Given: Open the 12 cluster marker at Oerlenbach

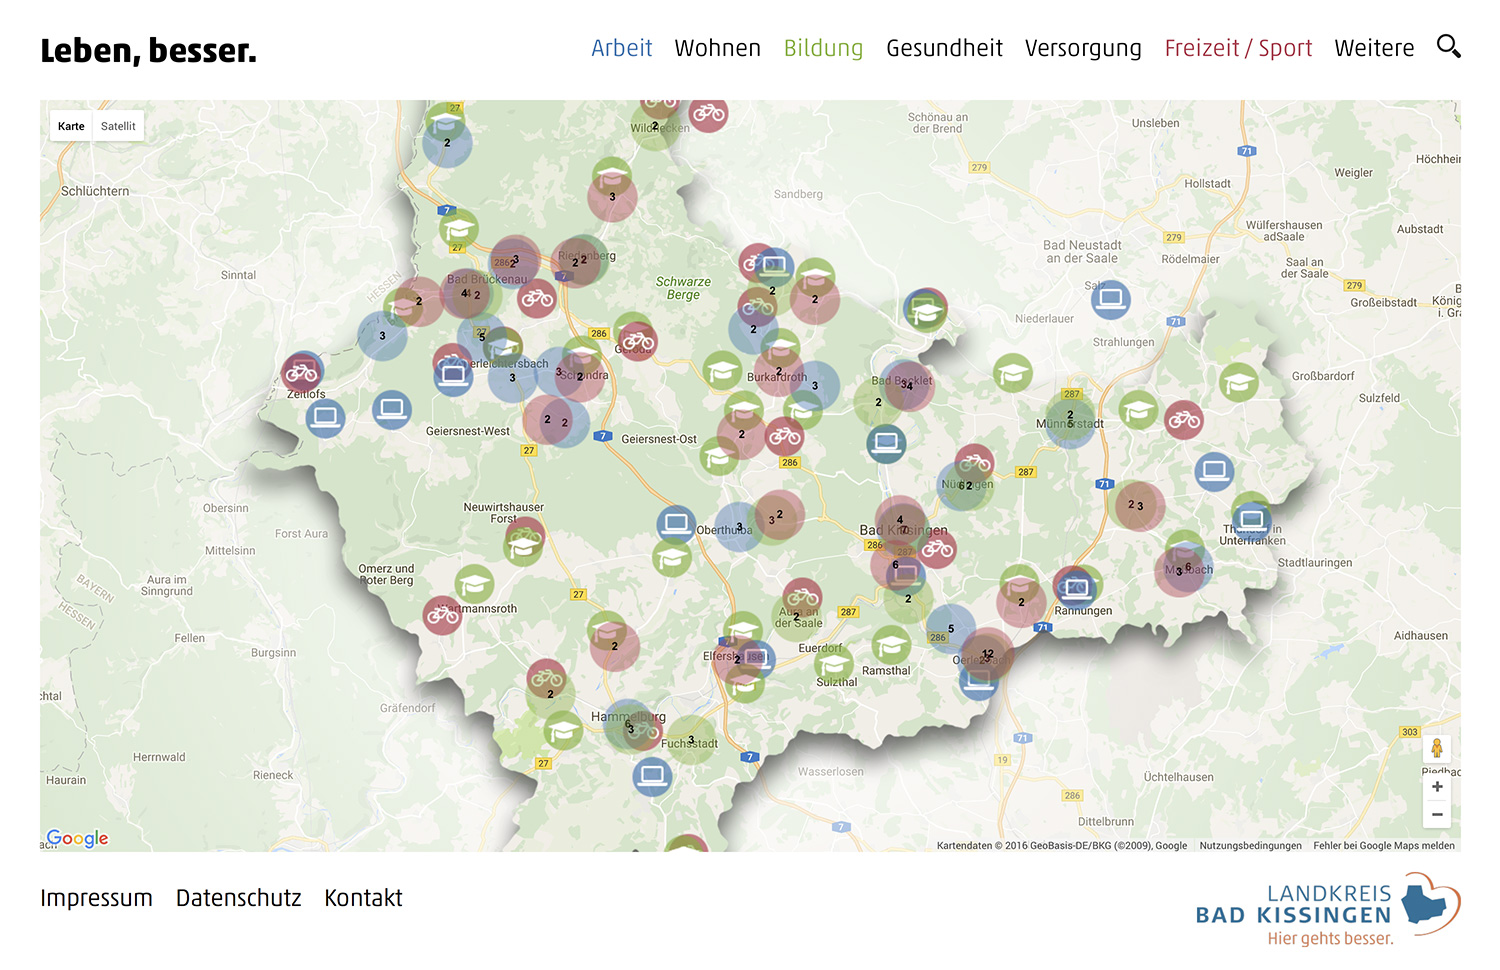Looking at the screenshot, I should click(x=988, y=654).
